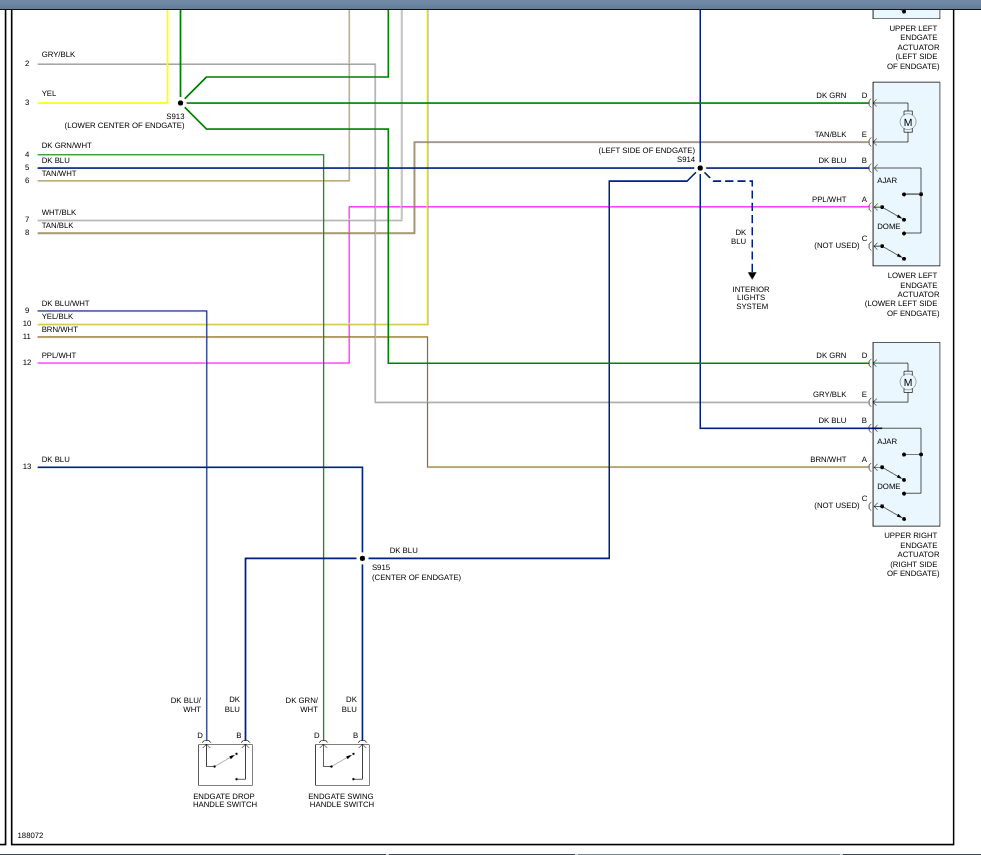This screenshot has height=855, width=981.
Task: Click the S914 splice junction dot
Action: (700, 168)
